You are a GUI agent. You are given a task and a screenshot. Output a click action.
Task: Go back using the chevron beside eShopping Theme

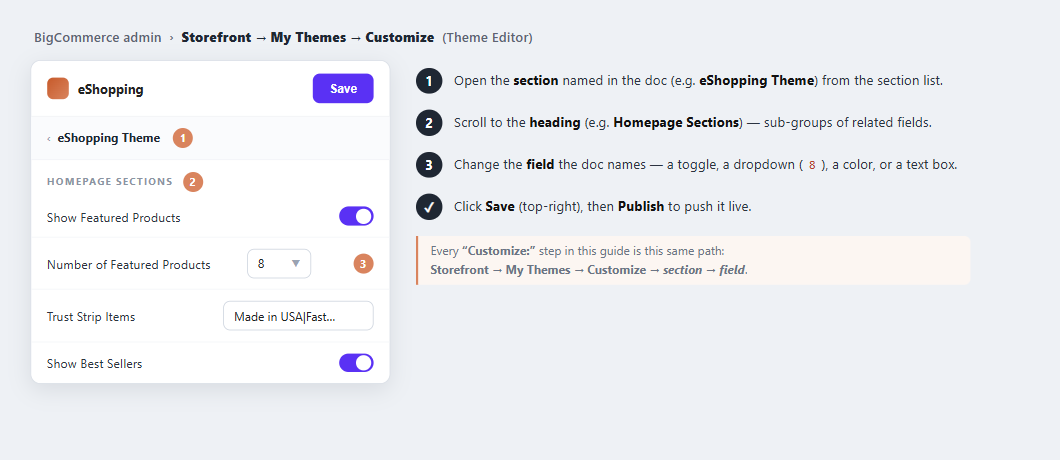pyautogui.click(x=49, y=139)
